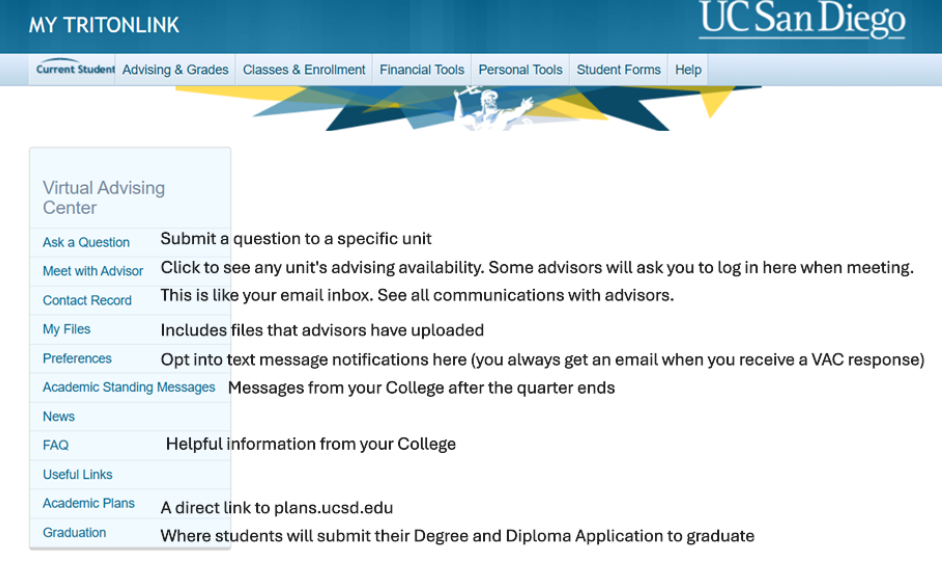Open the Current Student tab
The height and width of the screenshot is (565, 942).
coord(73,70)
